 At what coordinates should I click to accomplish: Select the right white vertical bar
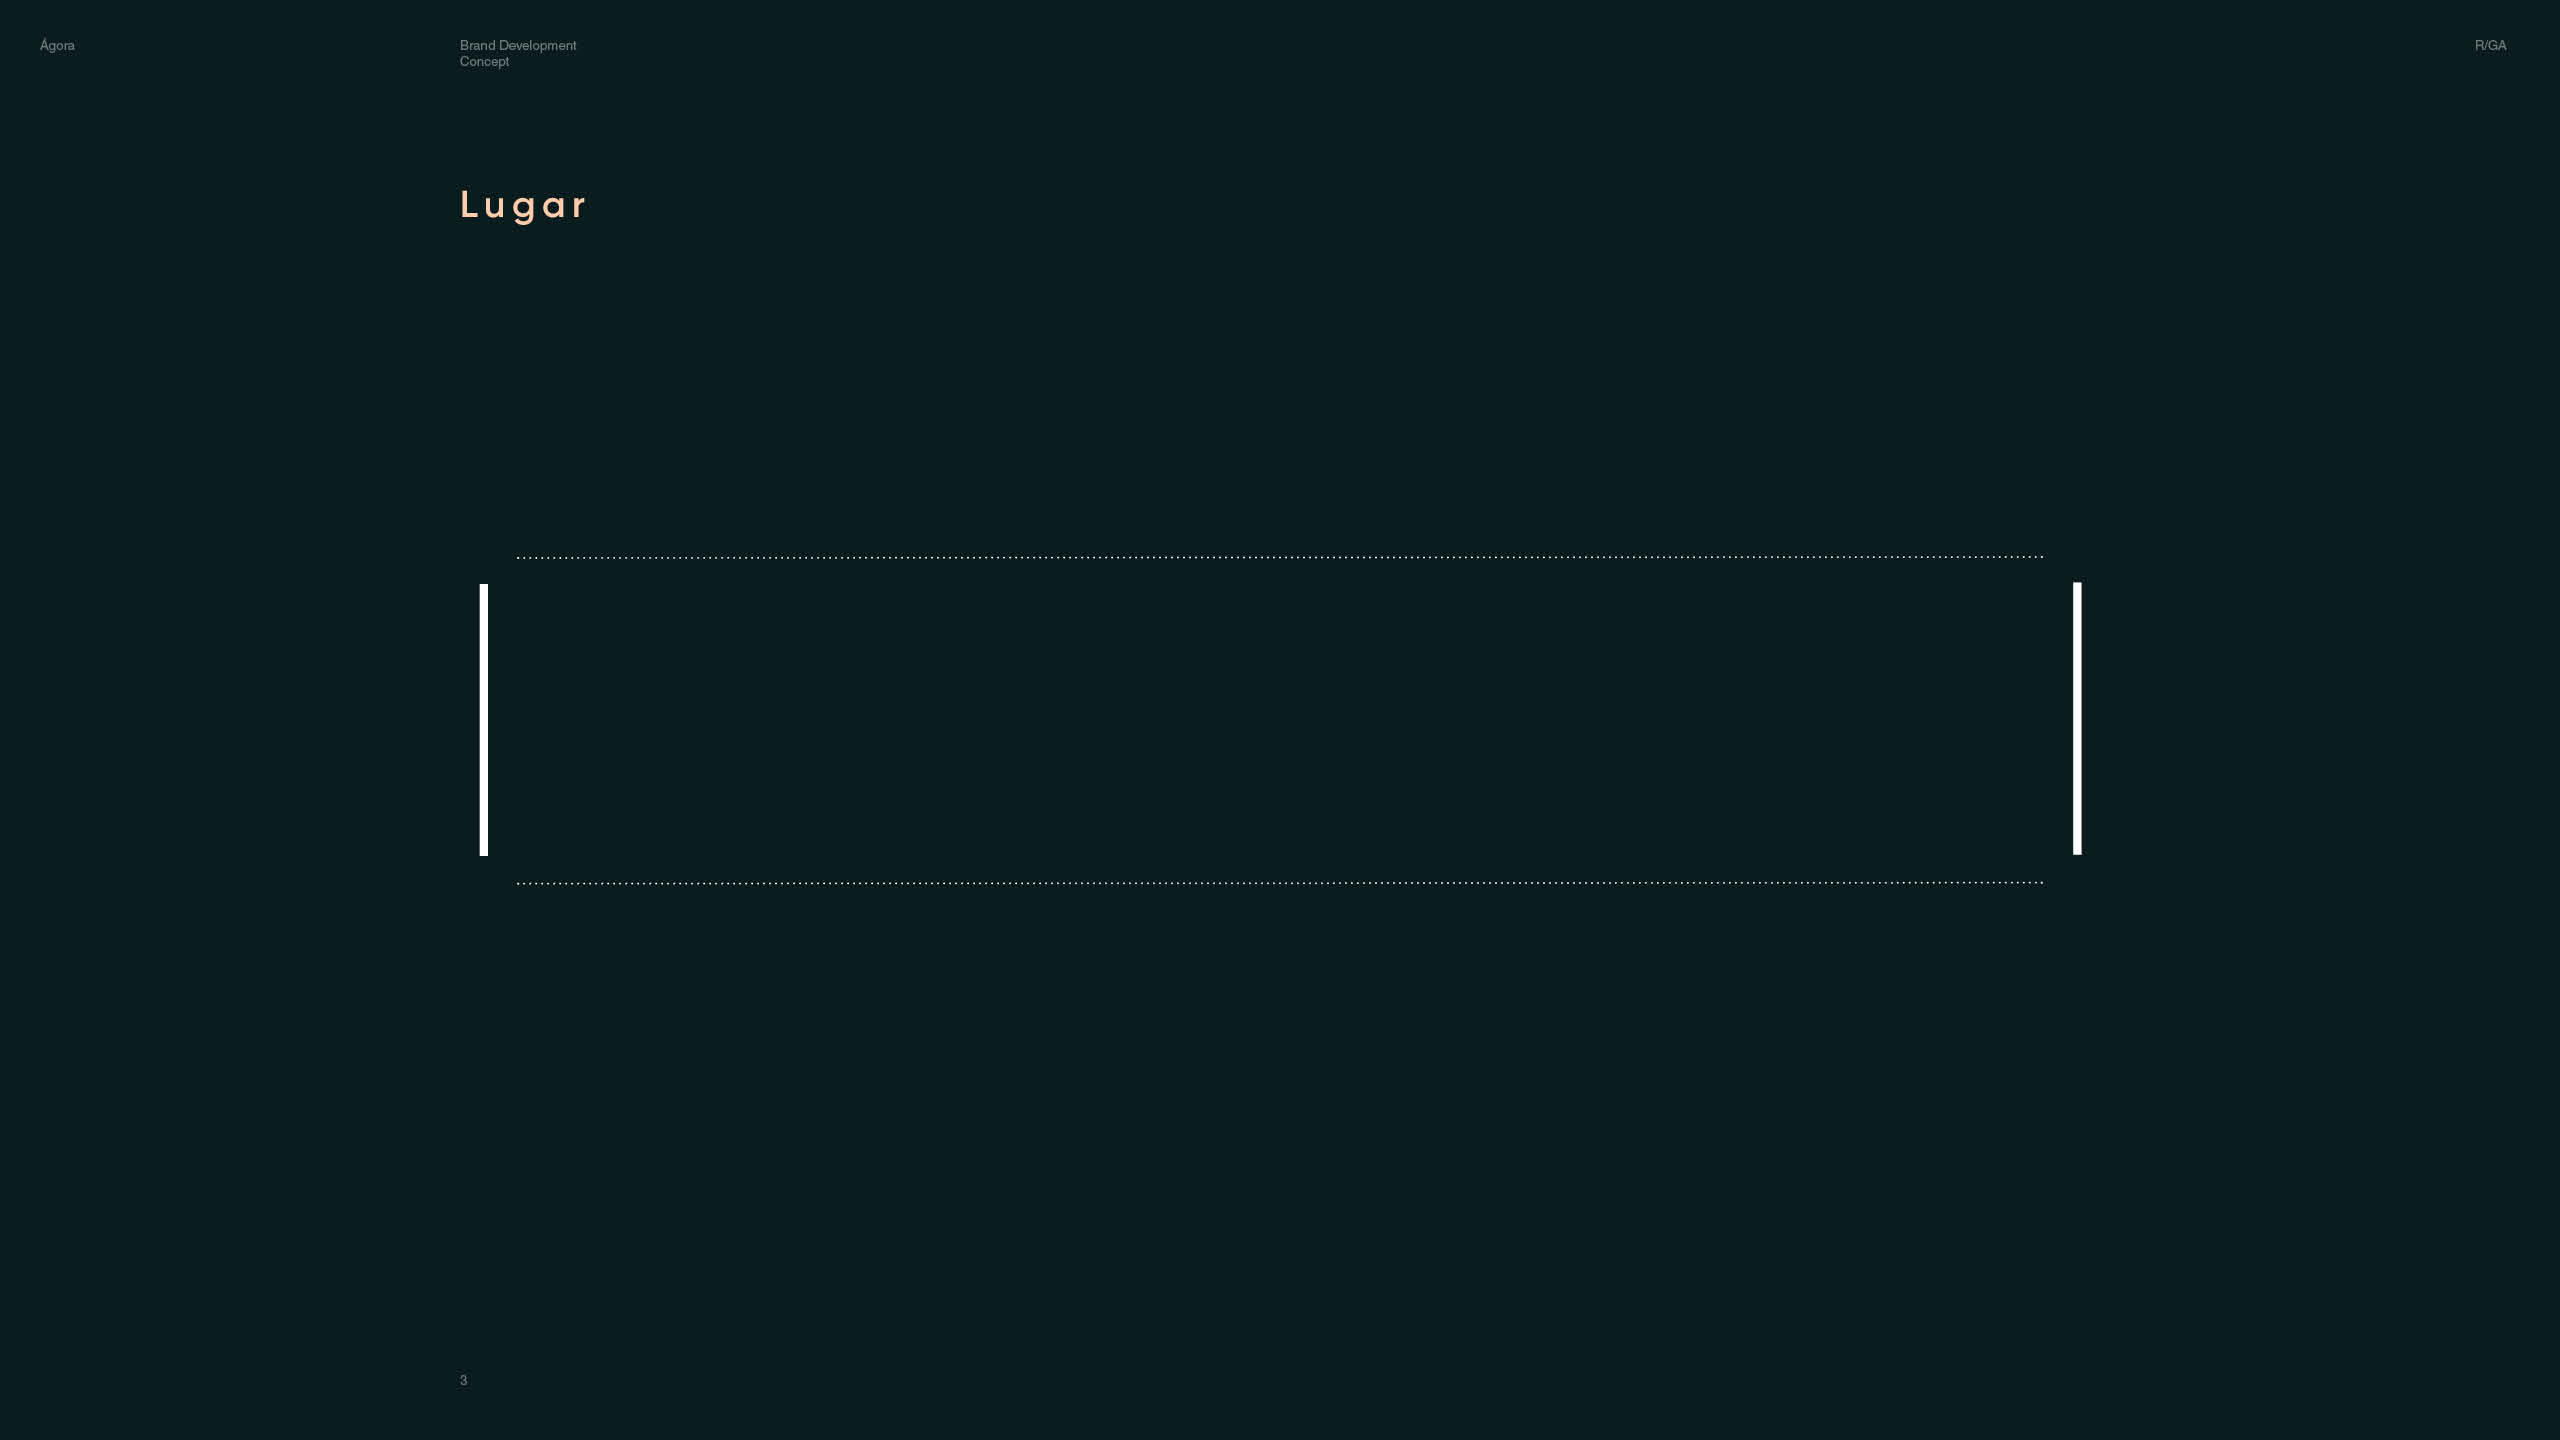[2077, 718]
